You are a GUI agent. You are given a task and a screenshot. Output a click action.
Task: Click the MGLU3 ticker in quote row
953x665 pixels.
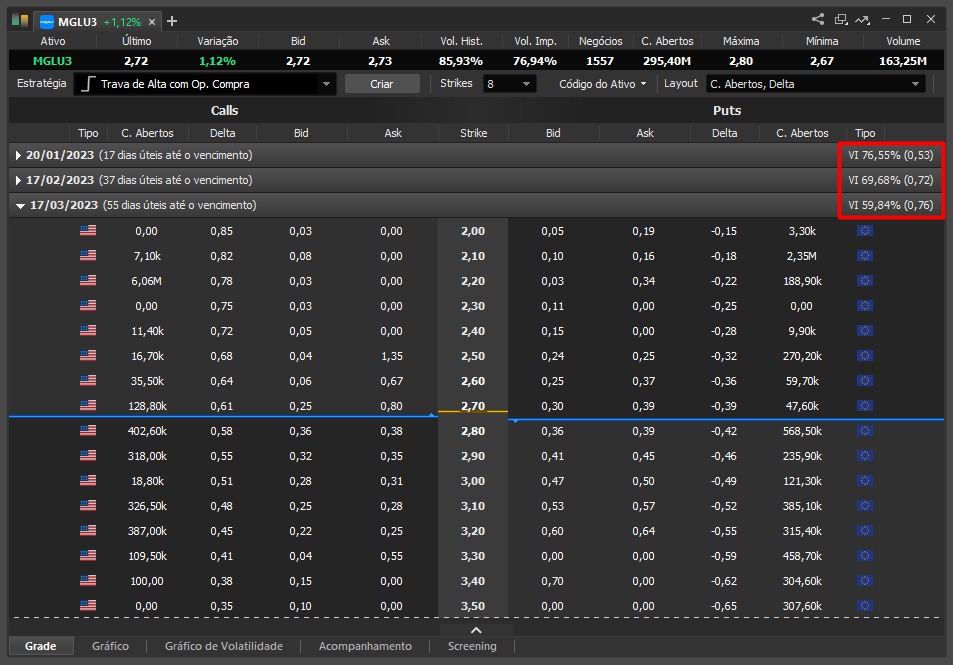coord(52,61)
